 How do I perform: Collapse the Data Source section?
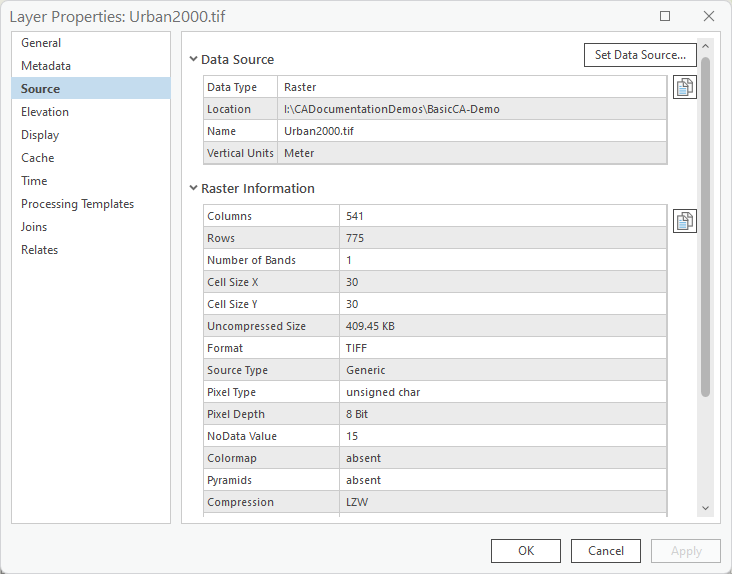pos(193,59)
